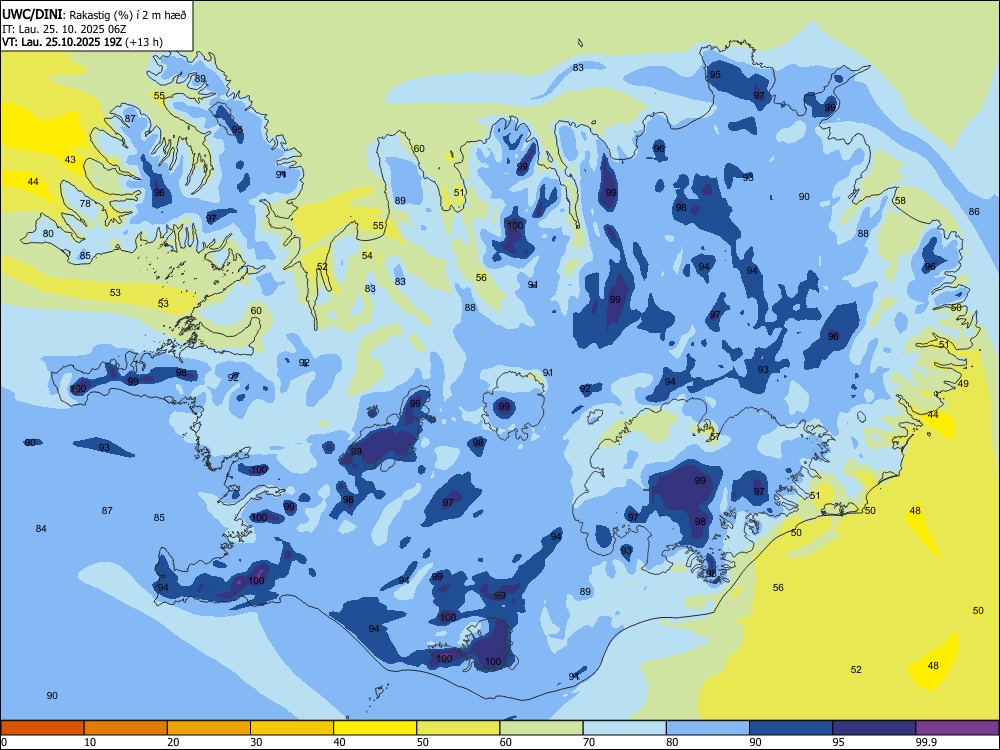Viewport: 1000px width, 750px height.
Task: Click the legend label '70'
Action: [x=589, y=742]
